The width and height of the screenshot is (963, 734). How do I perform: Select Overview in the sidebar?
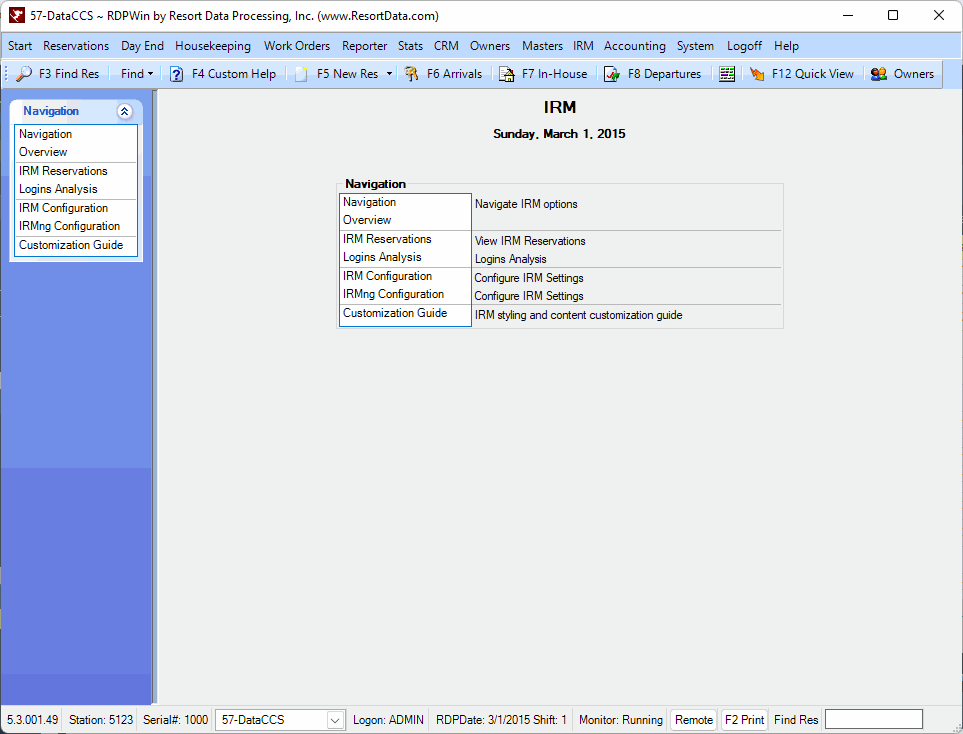point(43,152)
